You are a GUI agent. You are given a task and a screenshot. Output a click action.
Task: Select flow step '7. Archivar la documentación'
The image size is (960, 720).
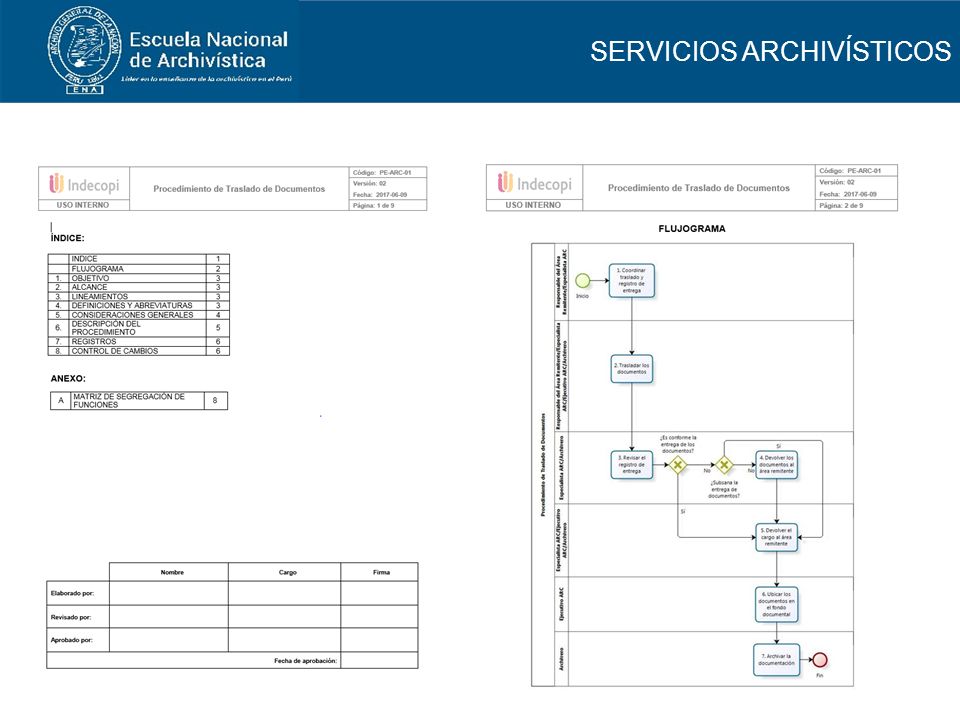[x=776, y=659]
